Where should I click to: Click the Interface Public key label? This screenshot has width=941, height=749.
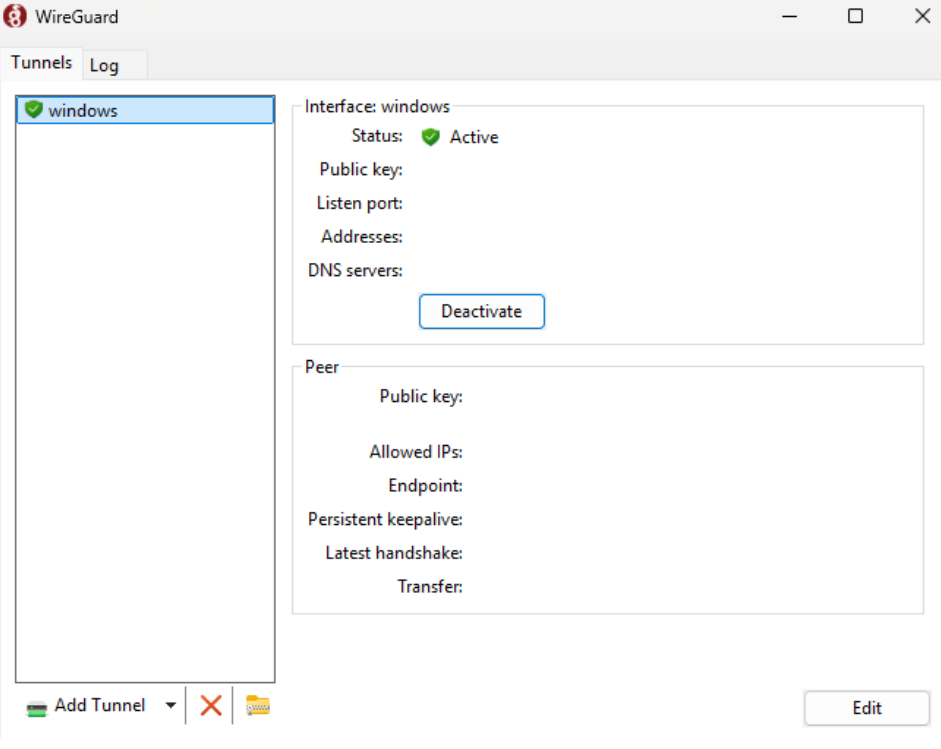click(x=361, y=170)
